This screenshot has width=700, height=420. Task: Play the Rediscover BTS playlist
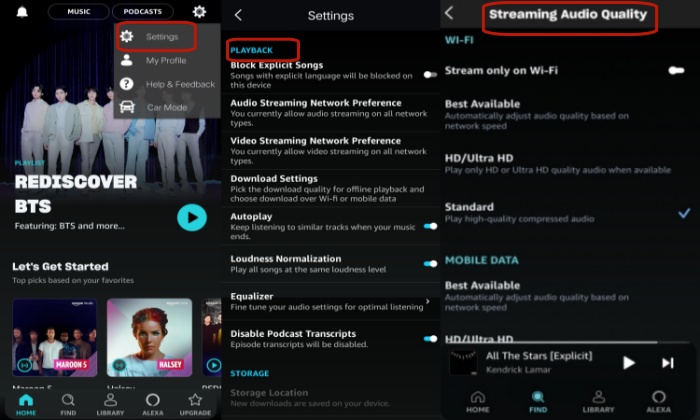click(x=192, y=218)
